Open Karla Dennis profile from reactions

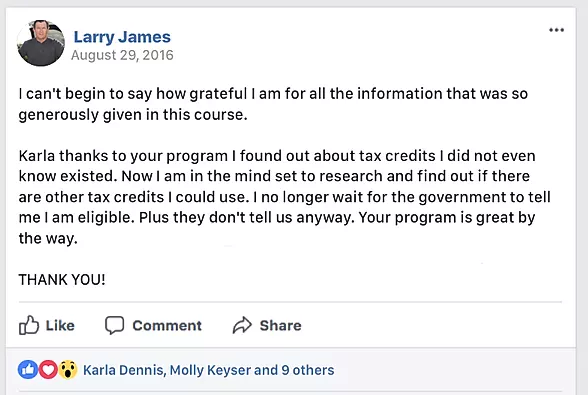click(123, 370)
